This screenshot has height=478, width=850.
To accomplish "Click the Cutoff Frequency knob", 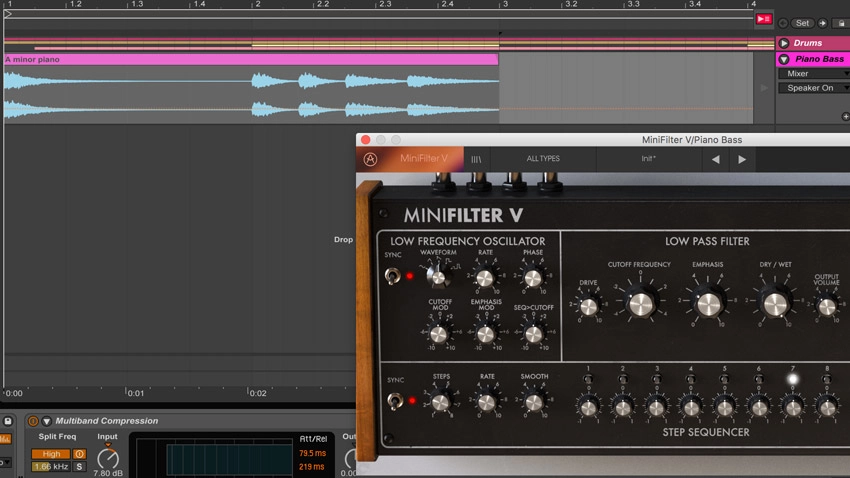I will 641,303.
